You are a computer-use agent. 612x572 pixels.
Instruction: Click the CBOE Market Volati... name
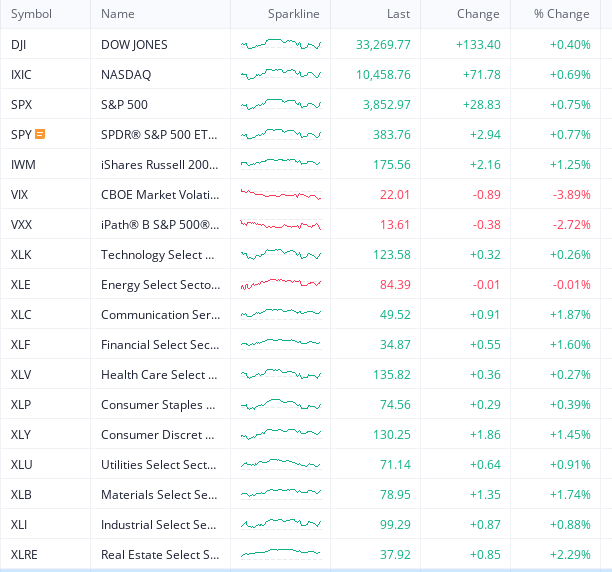click(160, 195)
